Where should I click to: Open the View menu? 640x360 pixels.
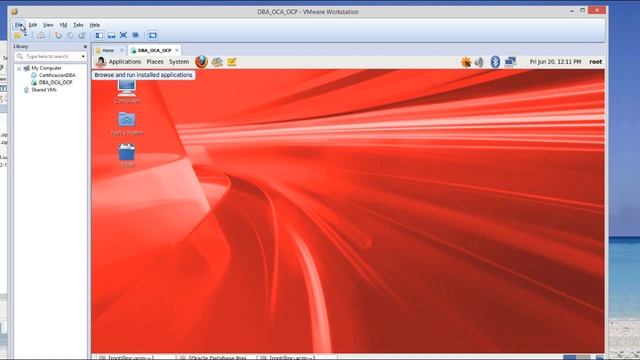(48, 25)
